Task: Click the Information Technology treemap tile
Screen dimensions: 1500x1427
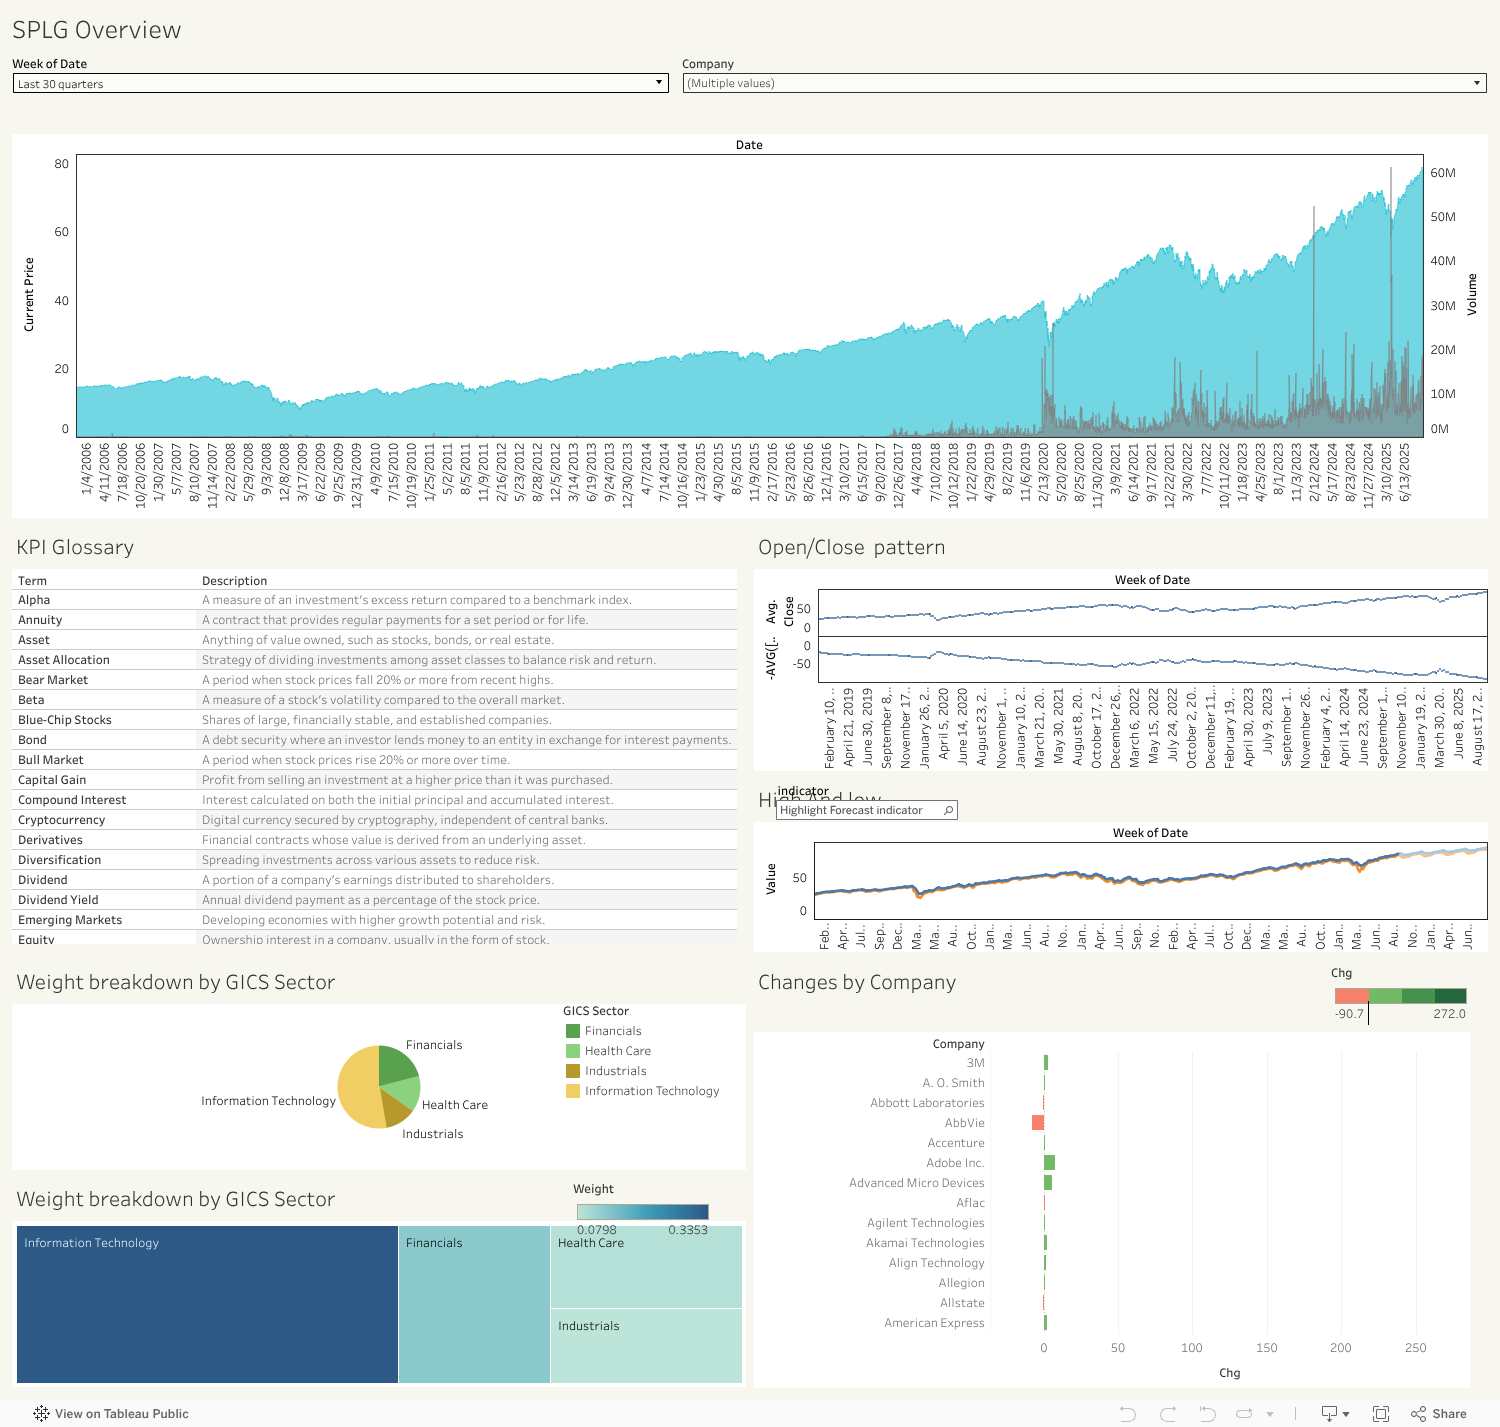Action: (x=207, y=1304)
